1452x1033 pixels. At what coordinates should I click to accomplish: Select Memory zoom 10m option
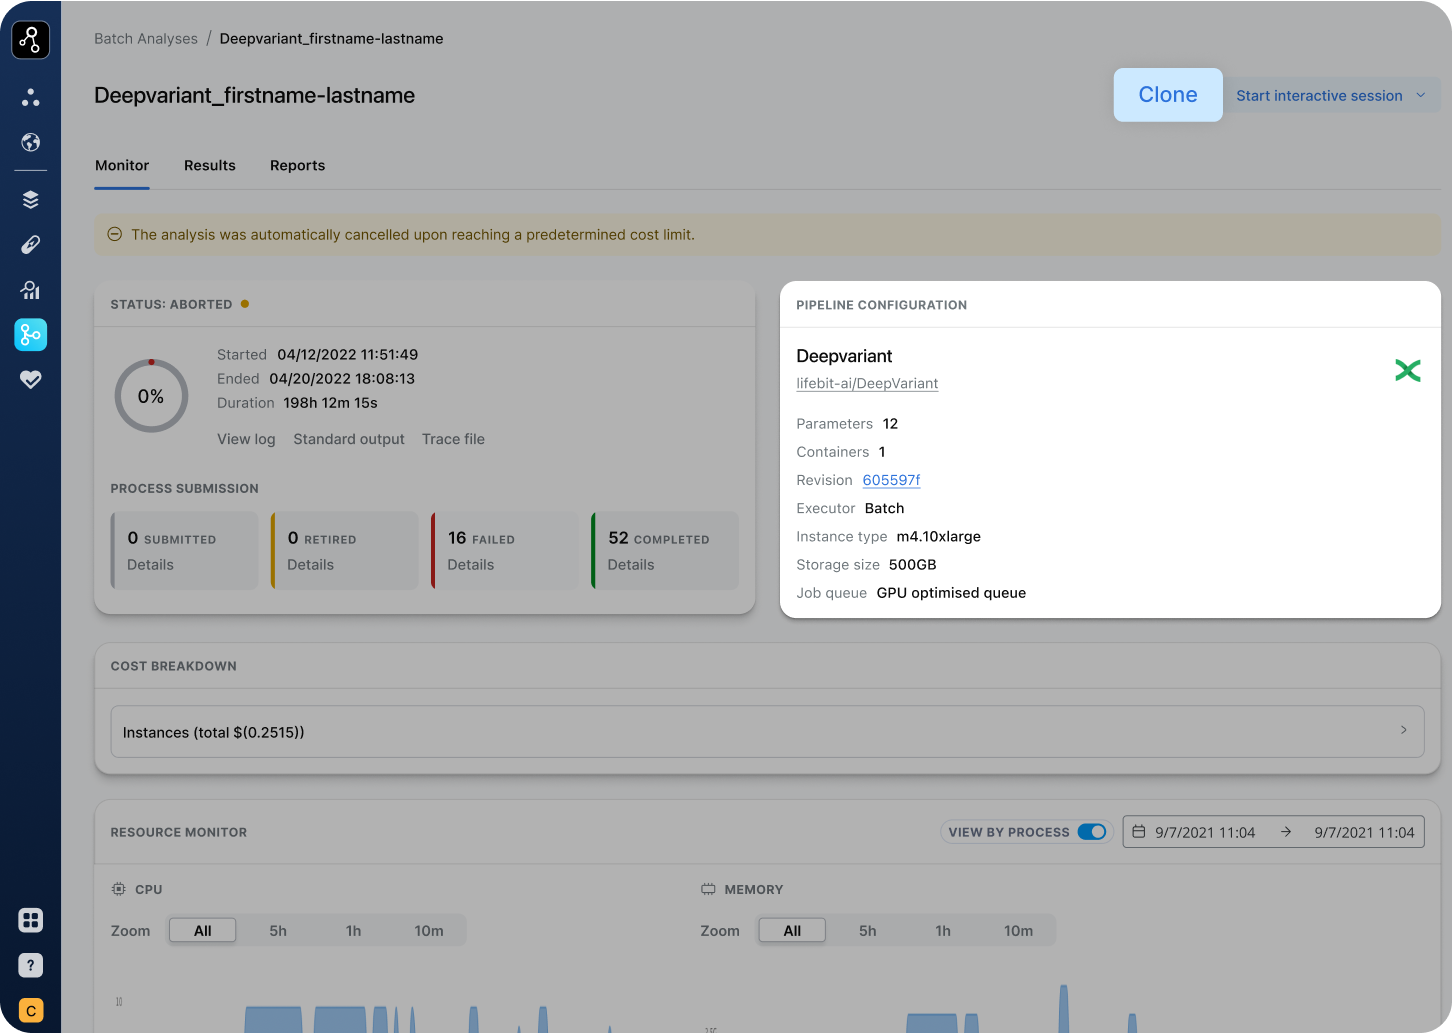tap(1018, 930)
